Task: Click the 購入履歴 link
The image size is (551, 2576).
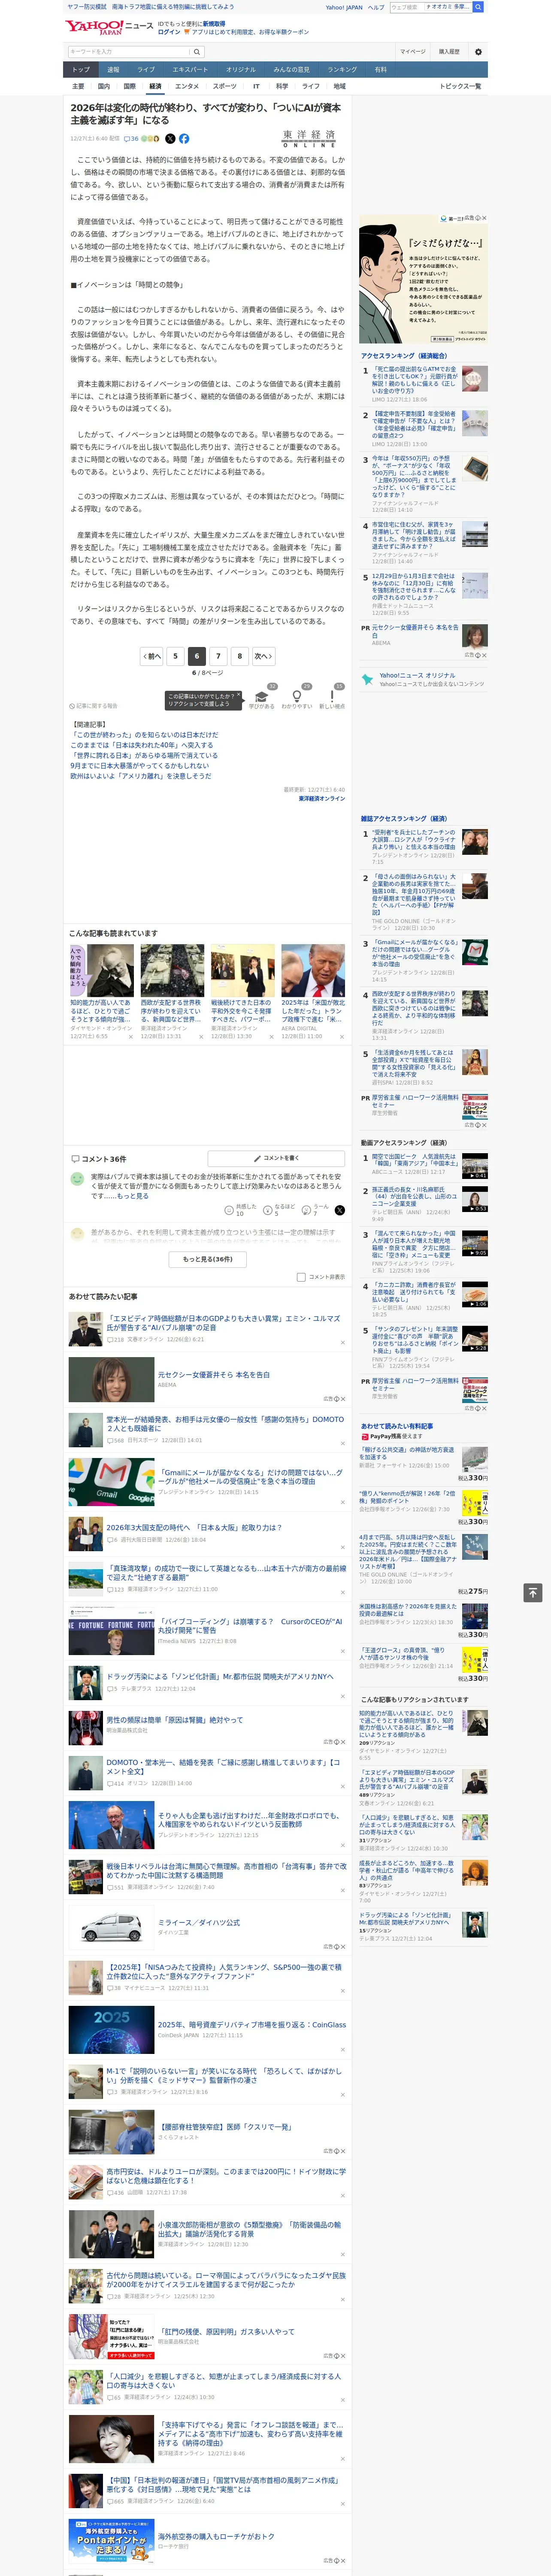Action: point(449,52)
